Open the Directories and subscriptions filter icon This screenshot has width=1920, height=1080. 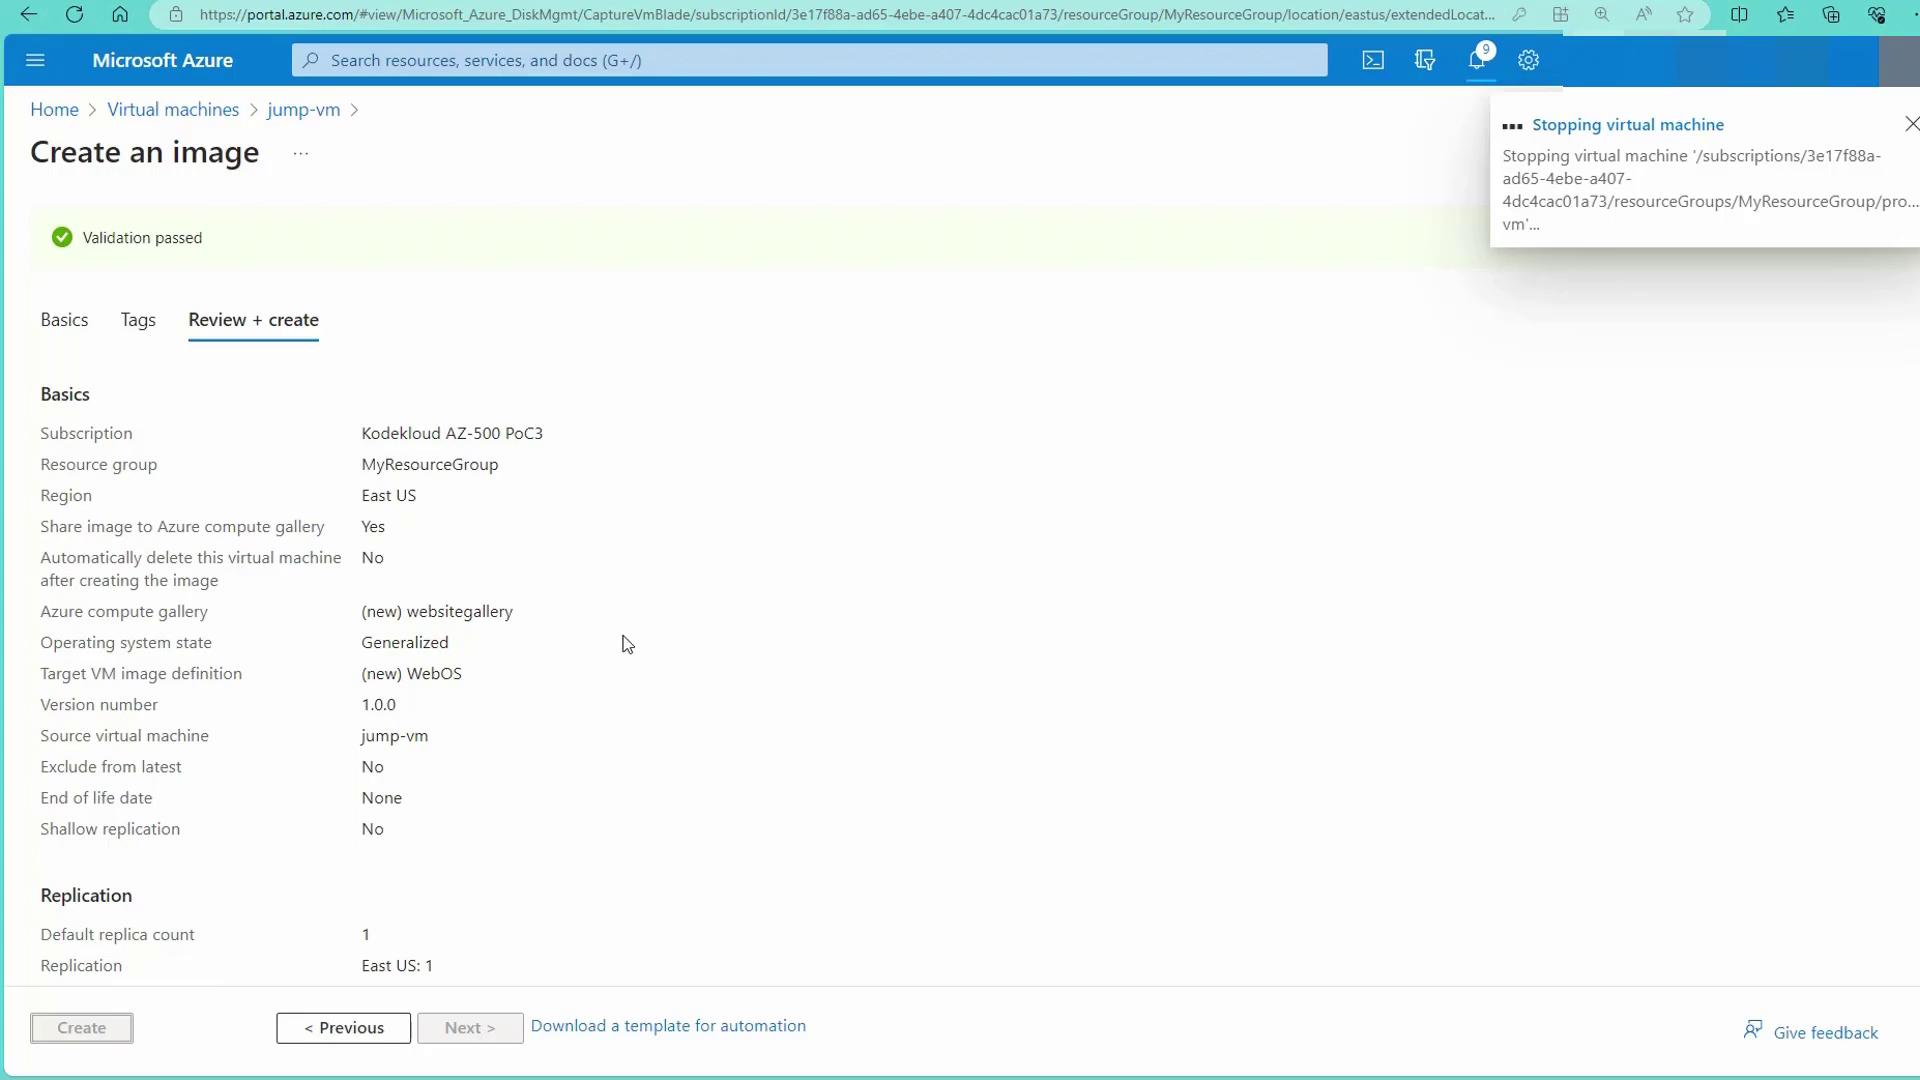click(1425, 60)
